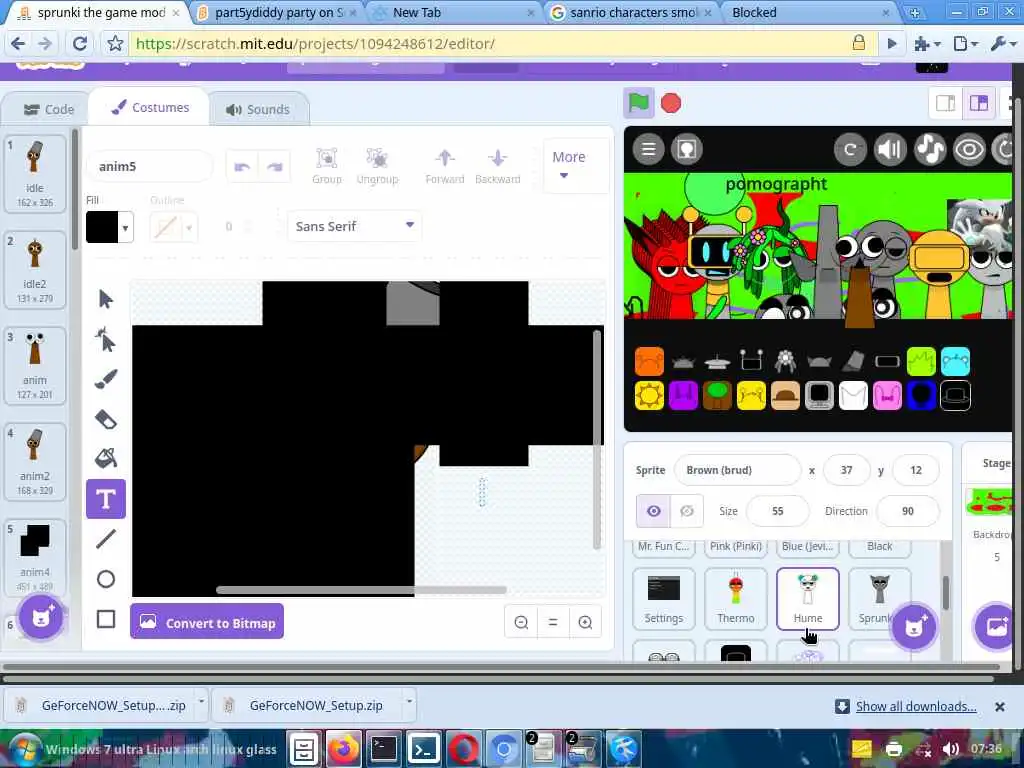Switch to the Sounds tab
Viewport: 1024px width, 768px height.
(x=258, y=109)
